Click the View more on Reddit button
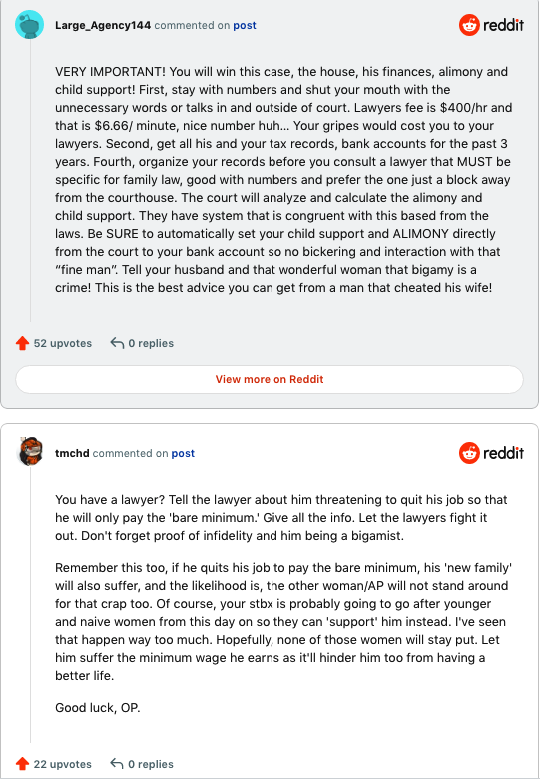 coord(270,380)
